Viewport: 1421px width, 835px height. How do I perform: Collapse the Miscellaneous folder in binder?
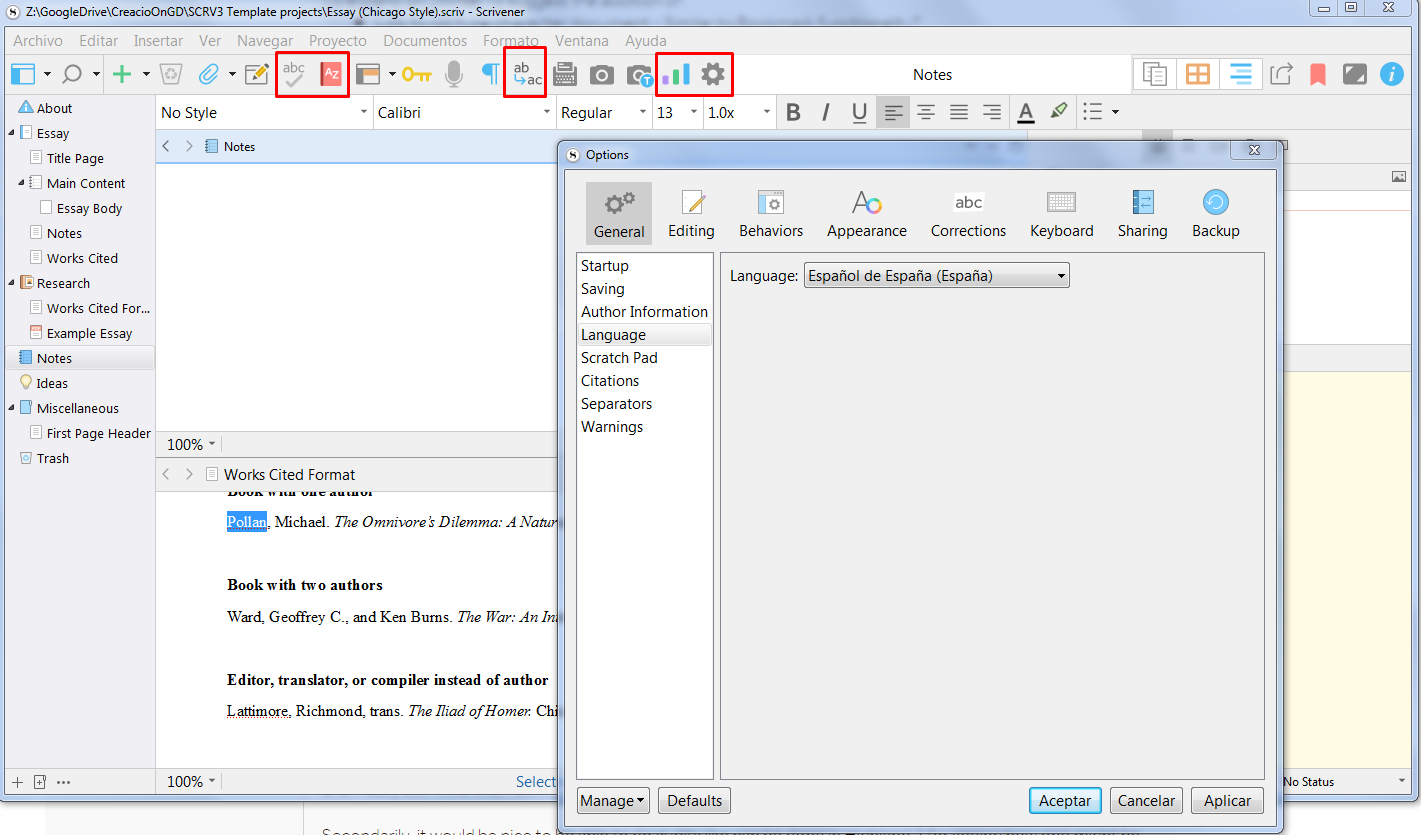click(12, 408)
